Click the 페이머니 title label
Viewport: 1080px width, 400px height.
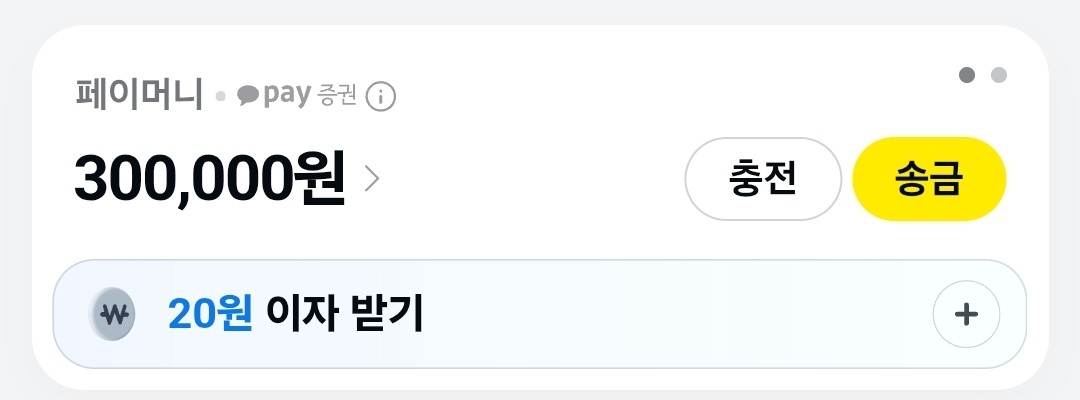click(139, 95)
